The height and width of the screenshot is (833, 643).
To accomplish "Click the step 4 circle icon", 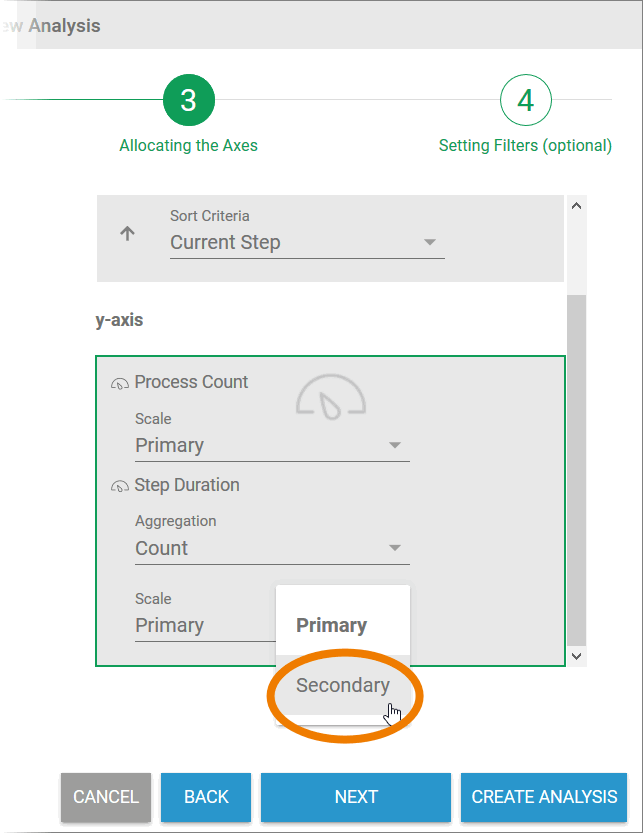I will click(x=525, y=101).
